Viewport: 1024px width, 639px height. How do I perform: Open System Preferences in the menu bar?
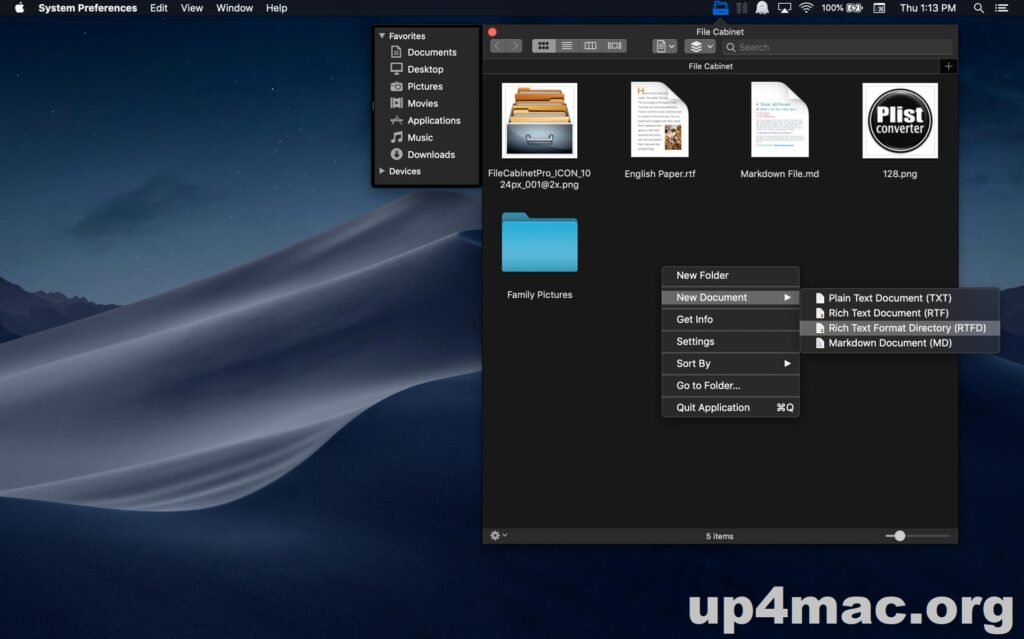(87, 8)
